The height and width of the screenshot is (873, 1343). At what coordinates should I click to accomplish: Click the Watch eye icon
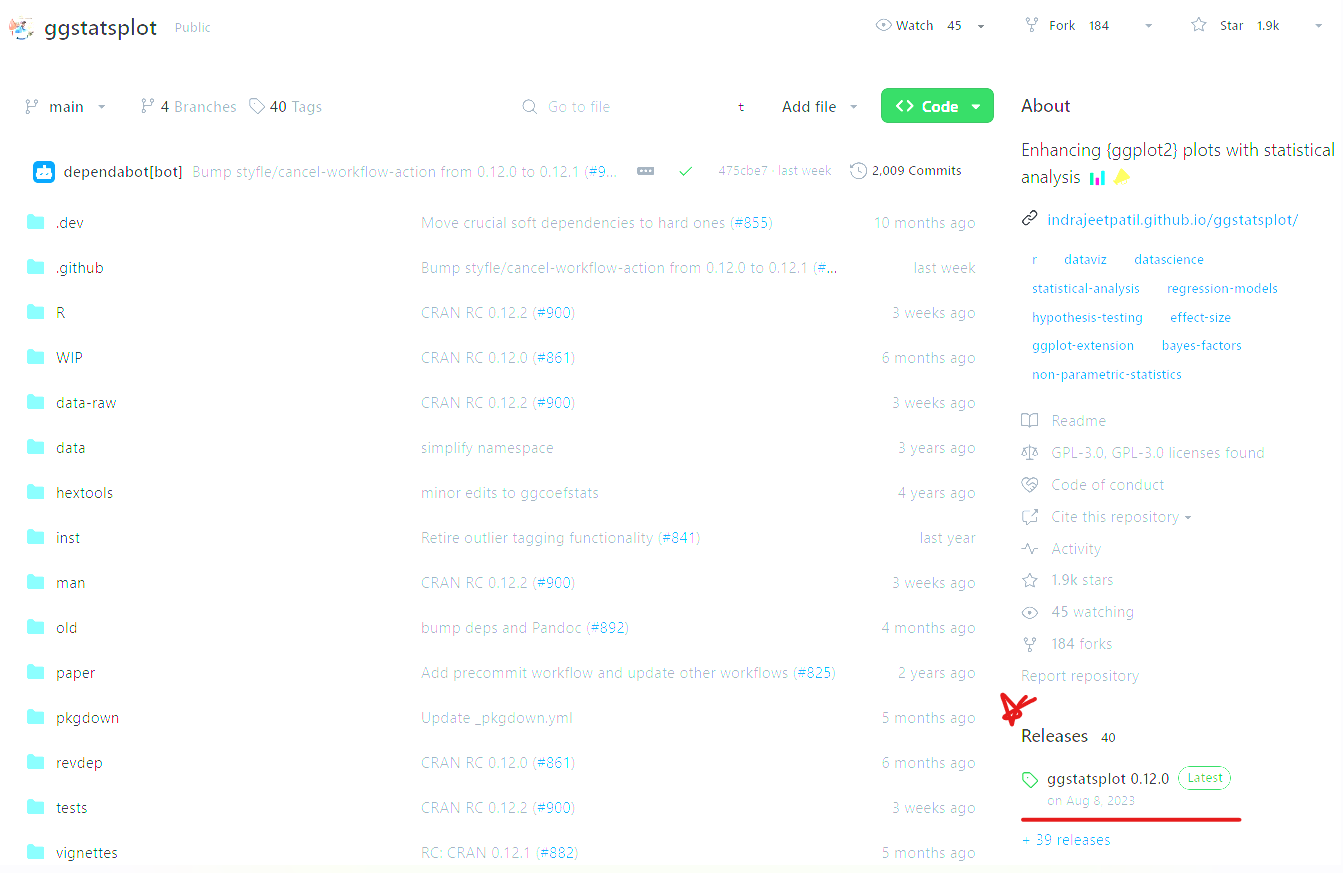pyautogui.click(x=883, y=25)
